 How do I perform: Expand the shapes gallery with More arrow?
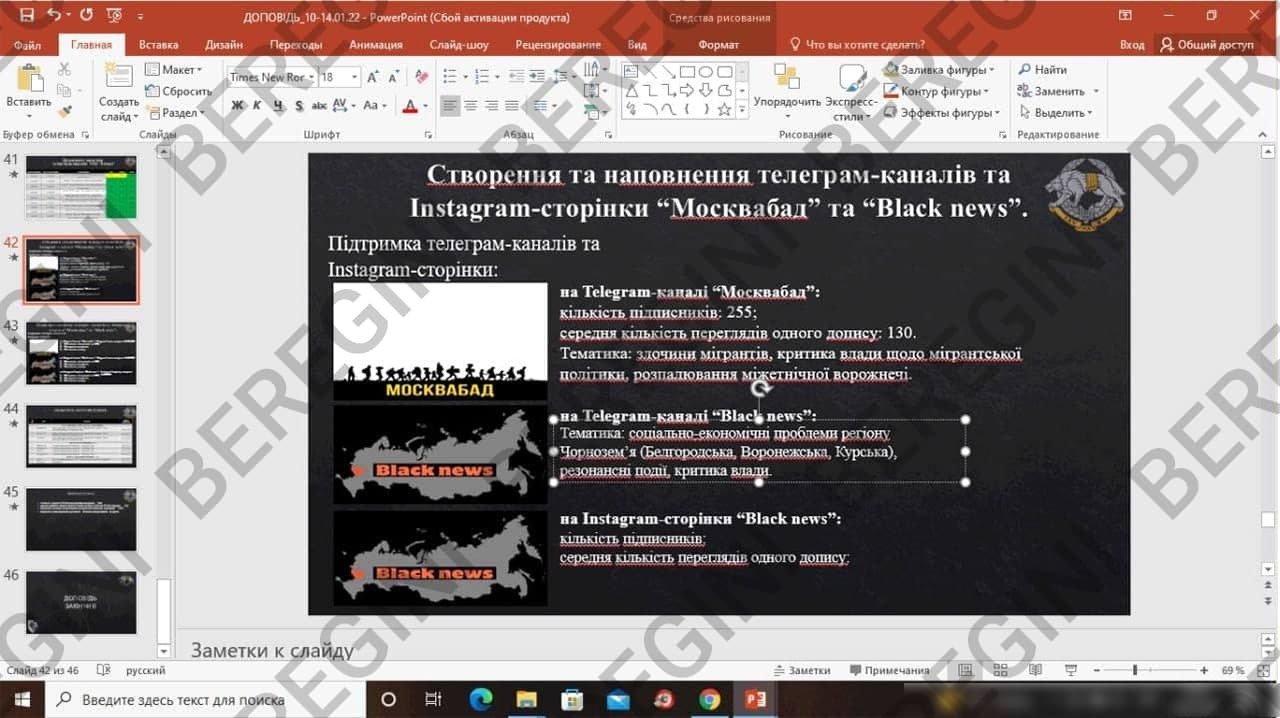click(743, 110)
